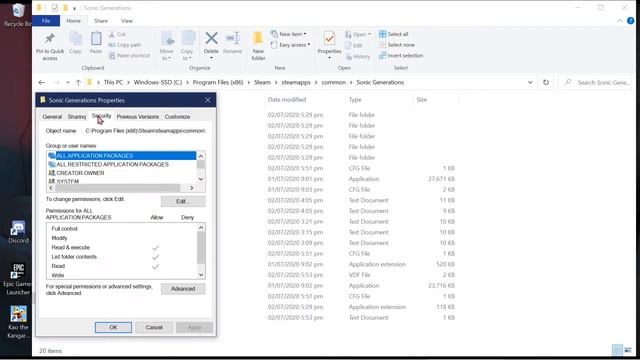
Task: Click the Pin to Quick access icon
Action: pyautogui.click(x=50, y=39)
